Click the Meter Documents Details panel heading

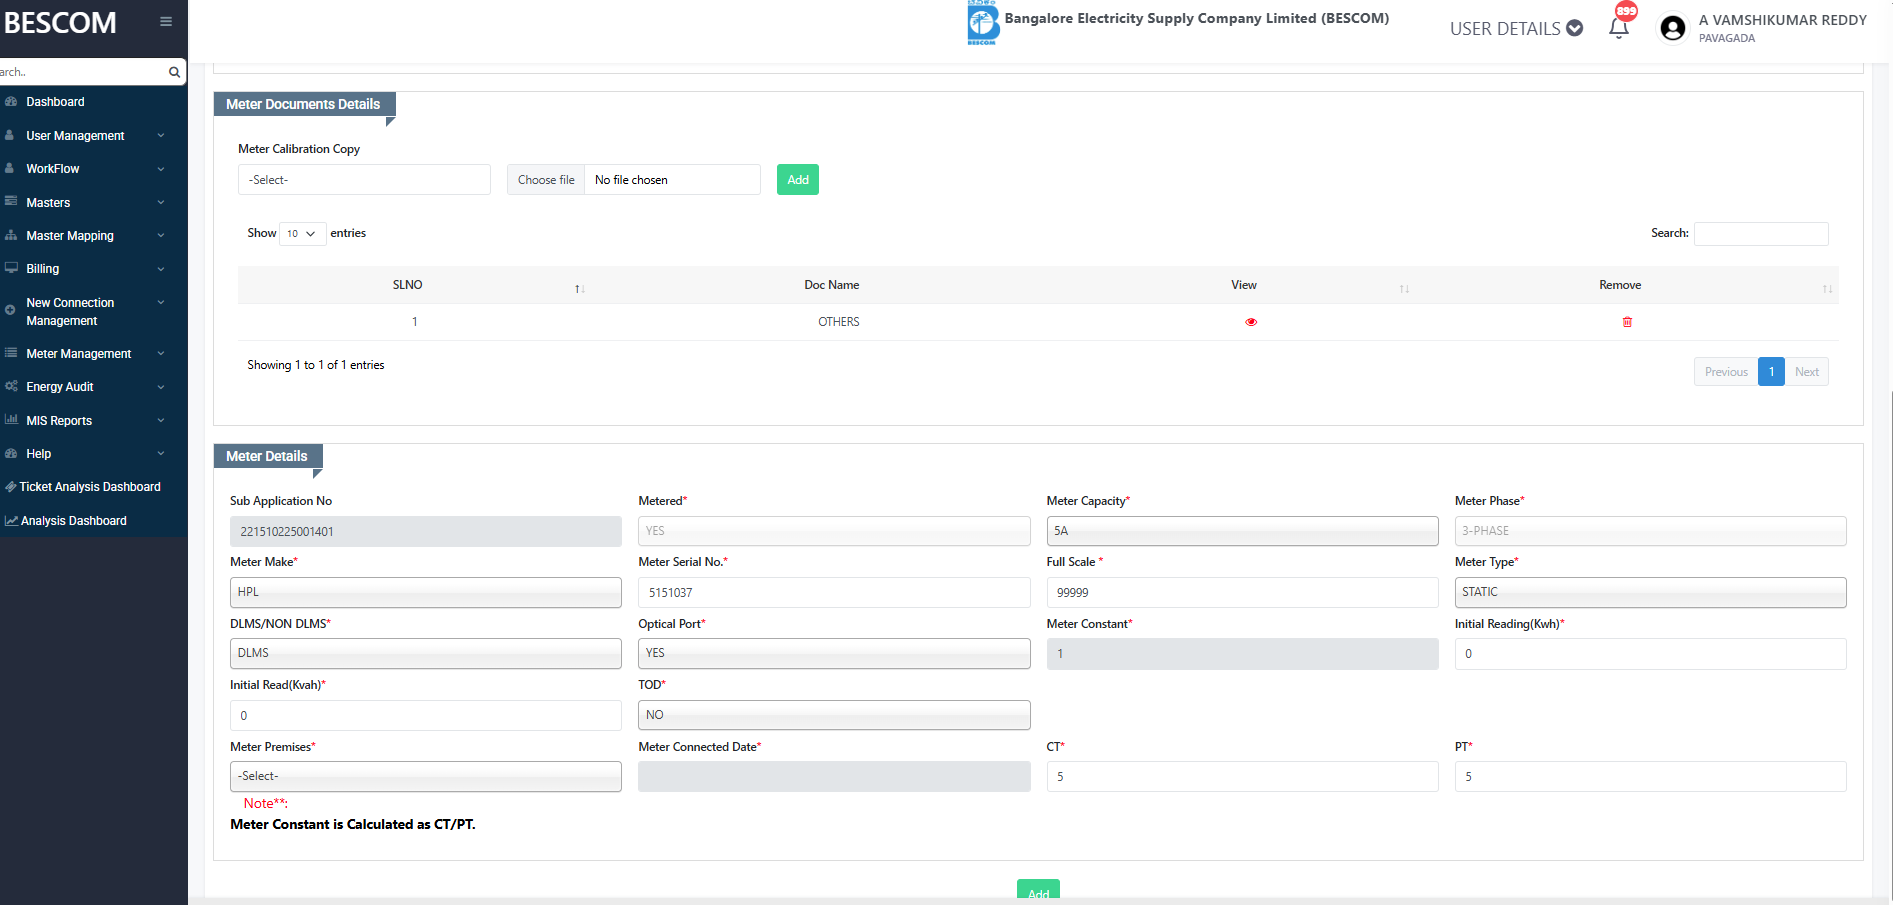pos(303,104)
